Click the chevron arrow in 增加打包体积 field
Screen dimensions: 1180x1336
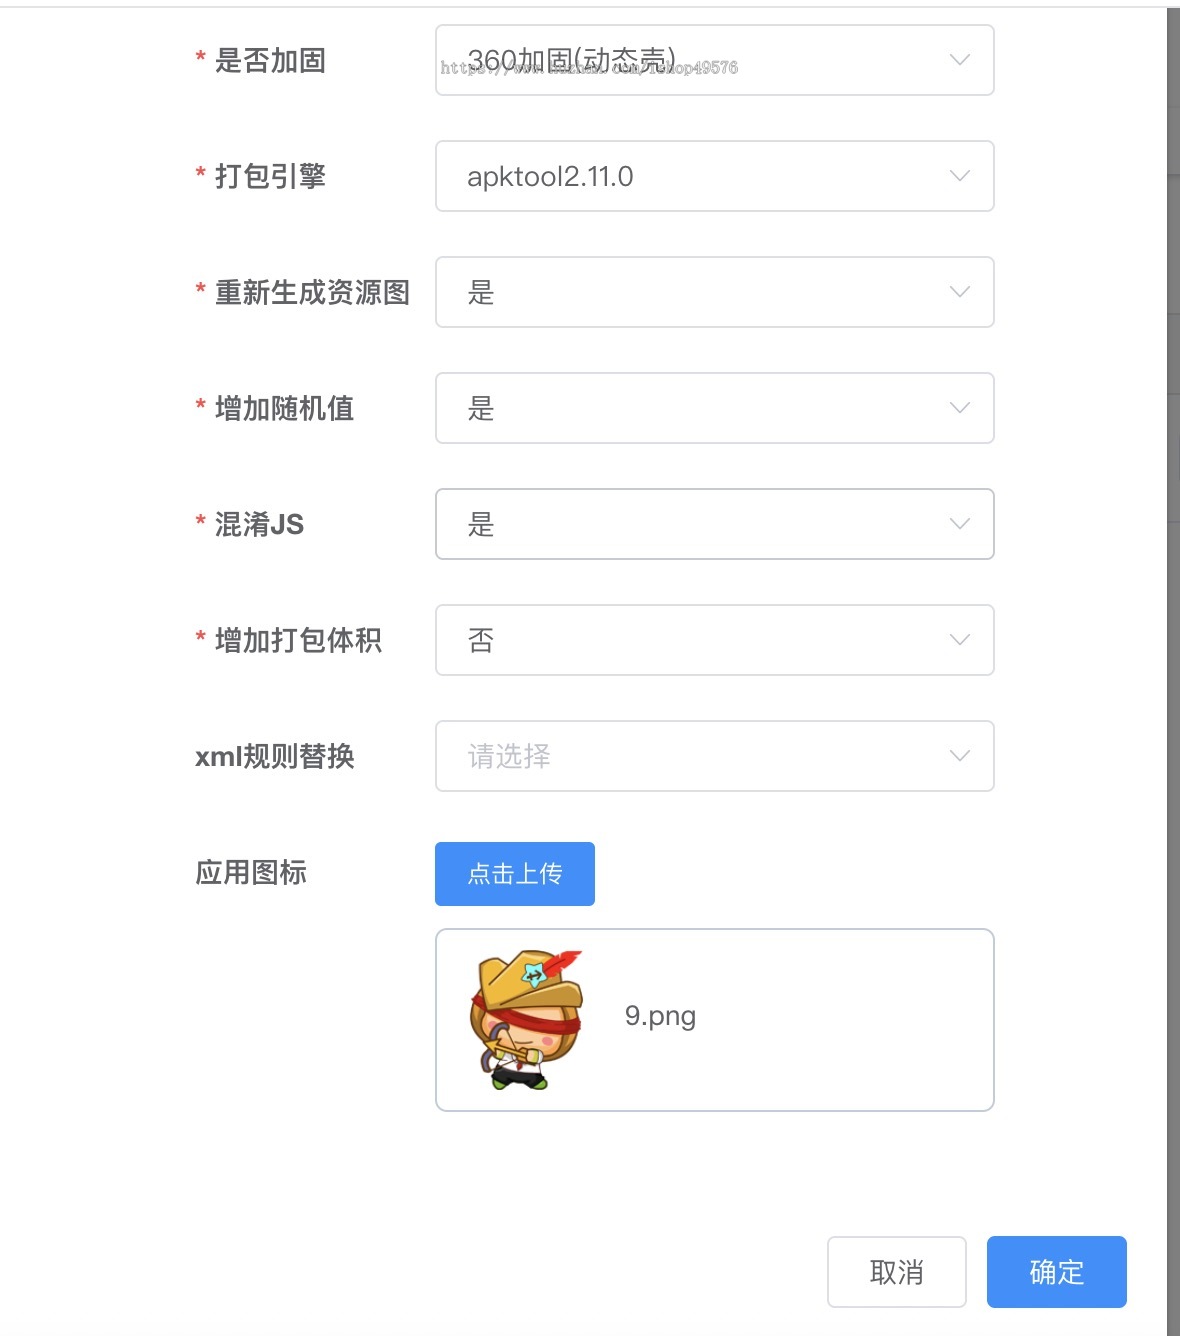pos(959,640)
